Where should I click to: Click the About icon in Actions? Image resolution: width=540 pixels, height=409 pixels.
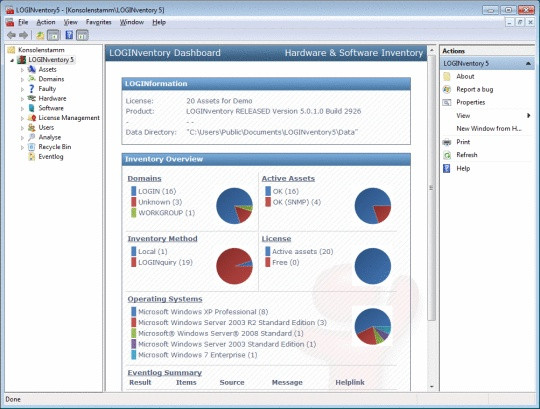click(447, 76)
